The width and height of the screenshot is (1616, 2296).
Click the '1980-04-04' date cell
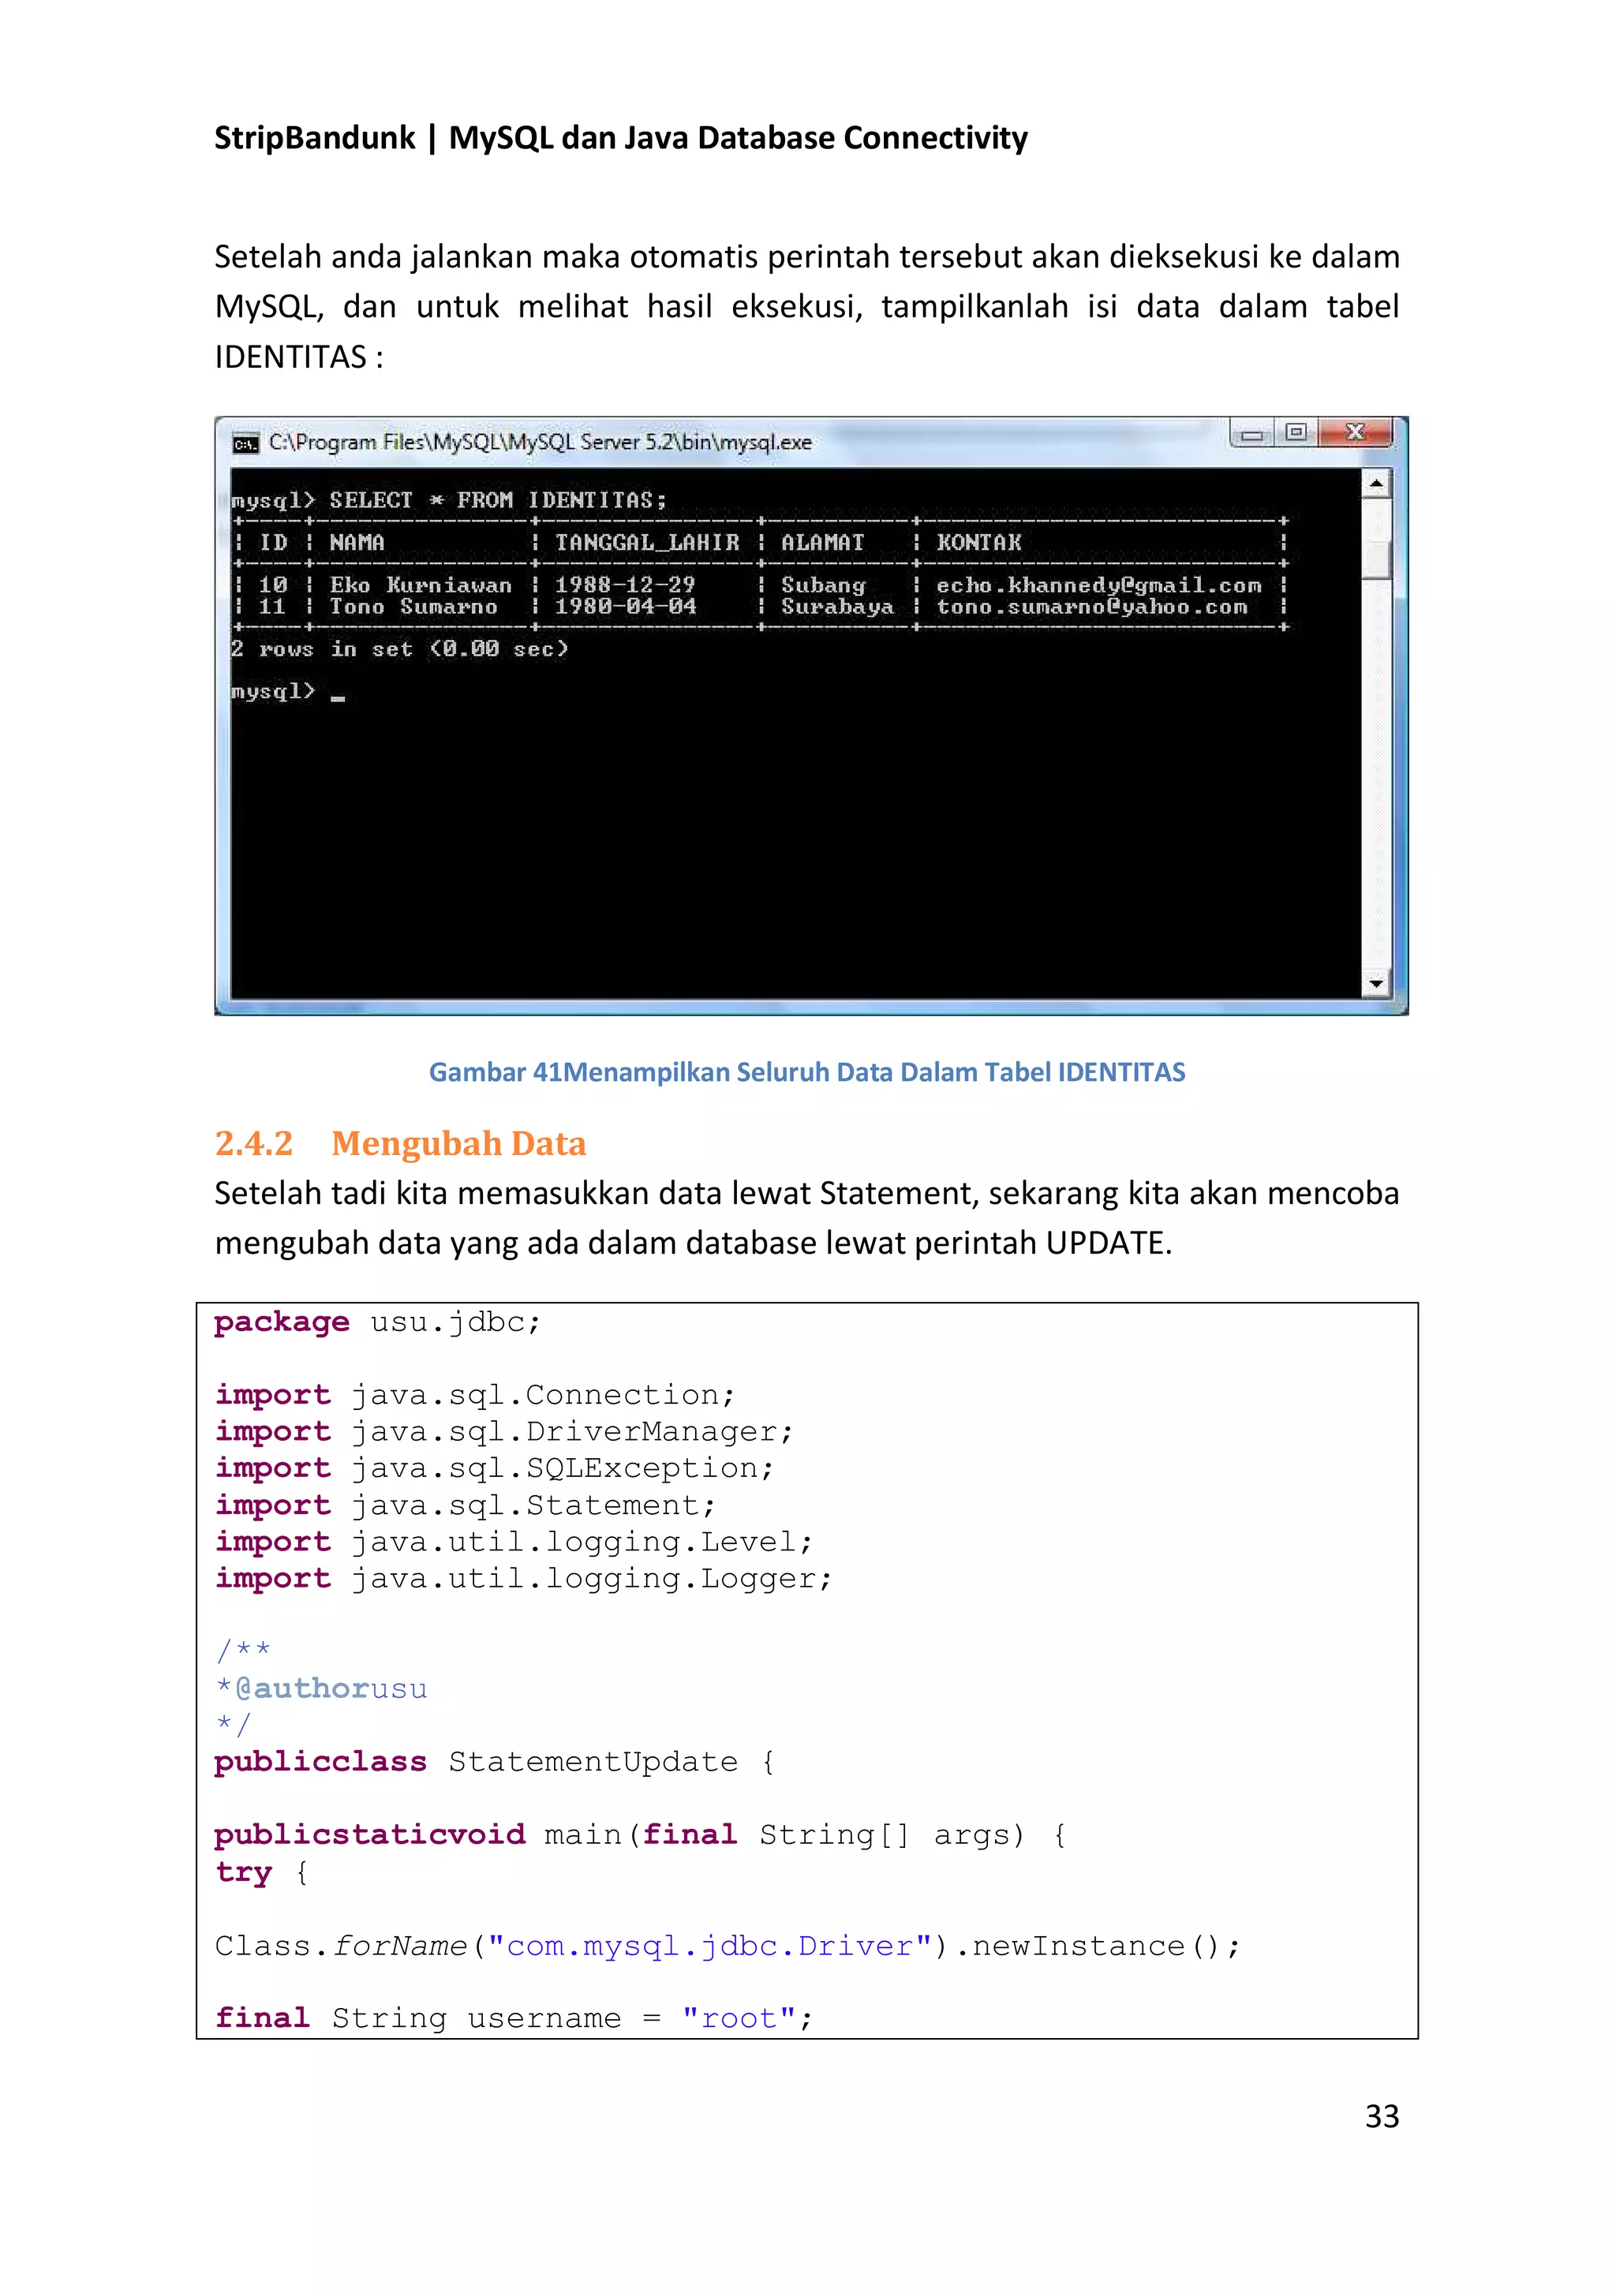tap(625, 607)
